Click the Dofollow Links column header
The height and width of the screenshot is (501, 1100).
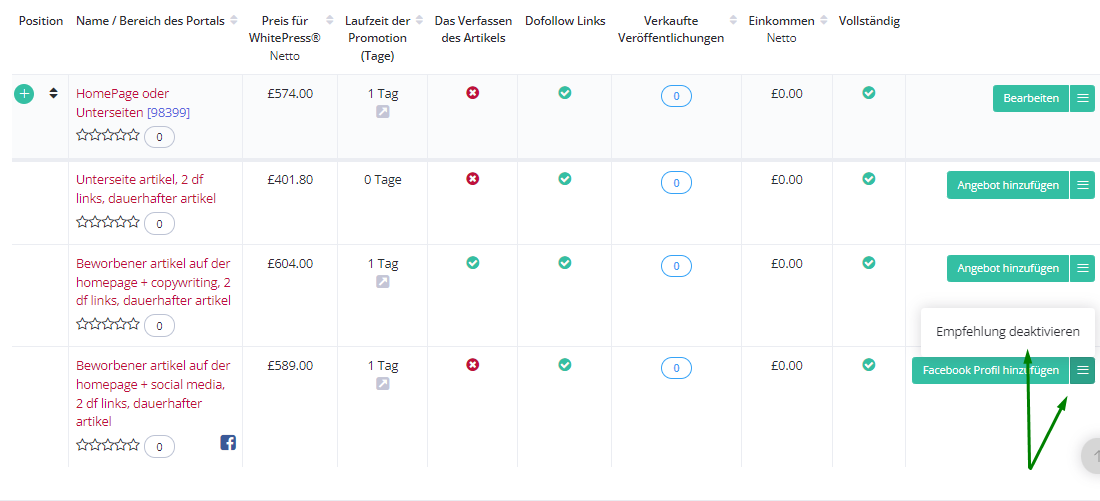pyautogui.click(x=565, y=21)
